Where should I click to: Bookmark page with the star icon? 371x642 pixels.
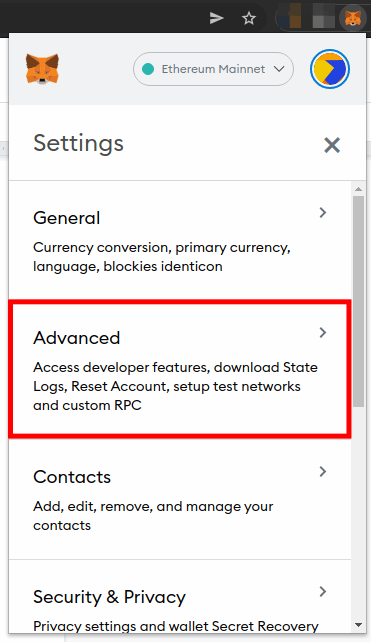249,18
